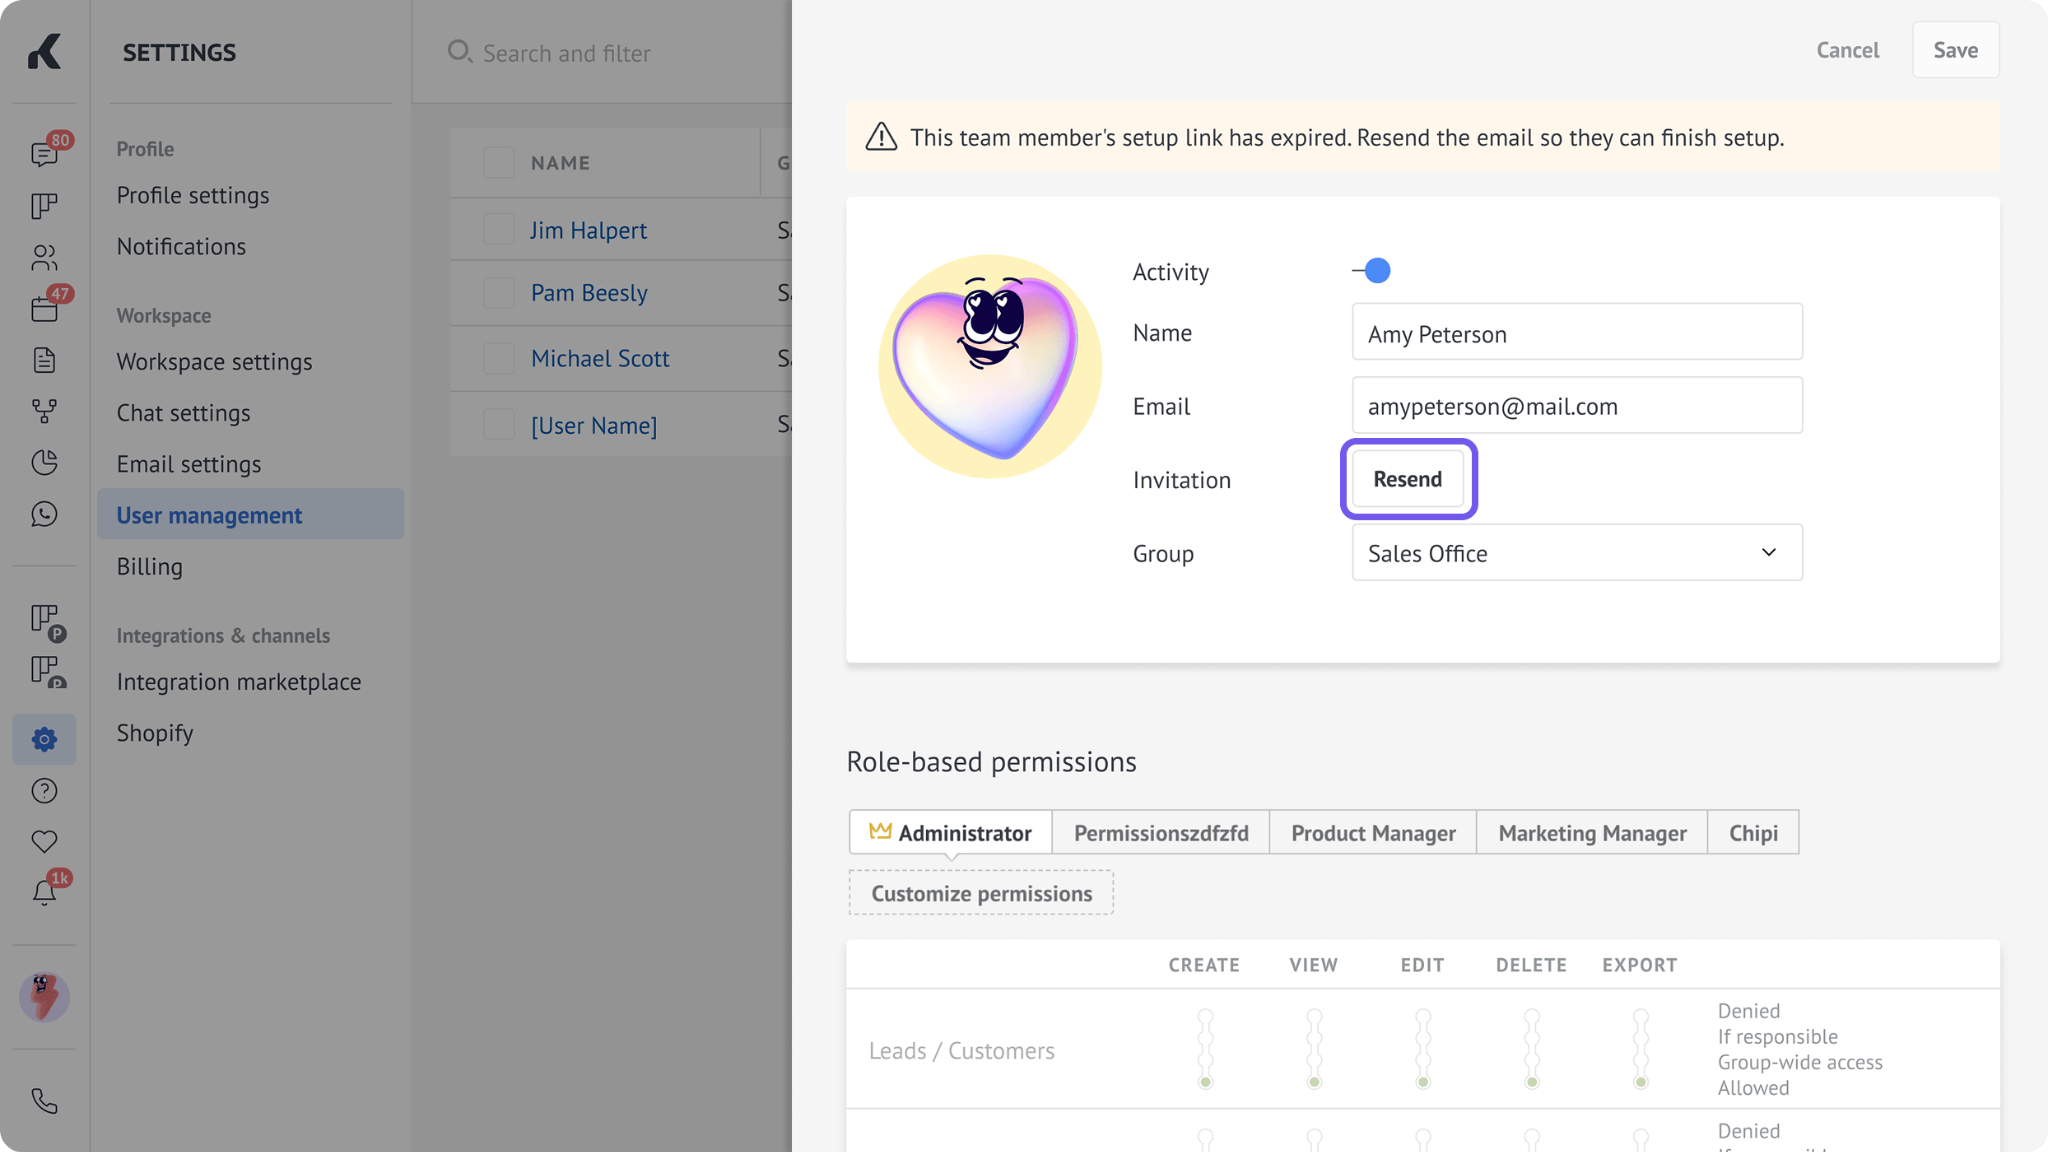Open the calendar icon with 47 badge

pyautogui.click(x=44, y=308)
